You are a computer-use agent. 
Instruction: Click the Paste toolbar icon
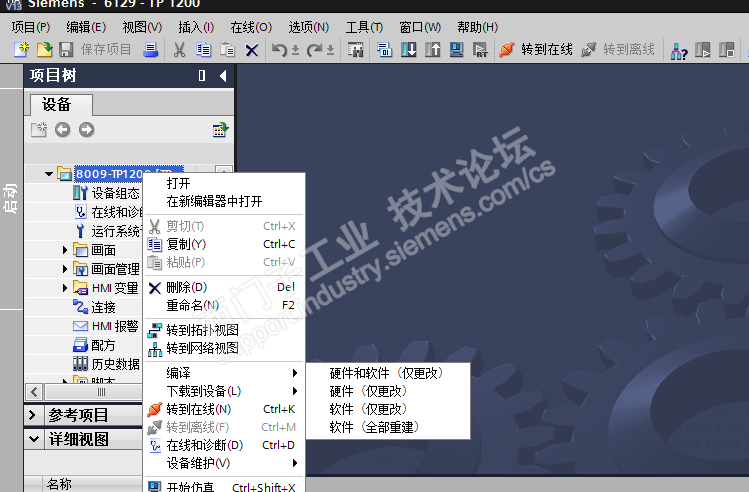[x=227, y=49]
